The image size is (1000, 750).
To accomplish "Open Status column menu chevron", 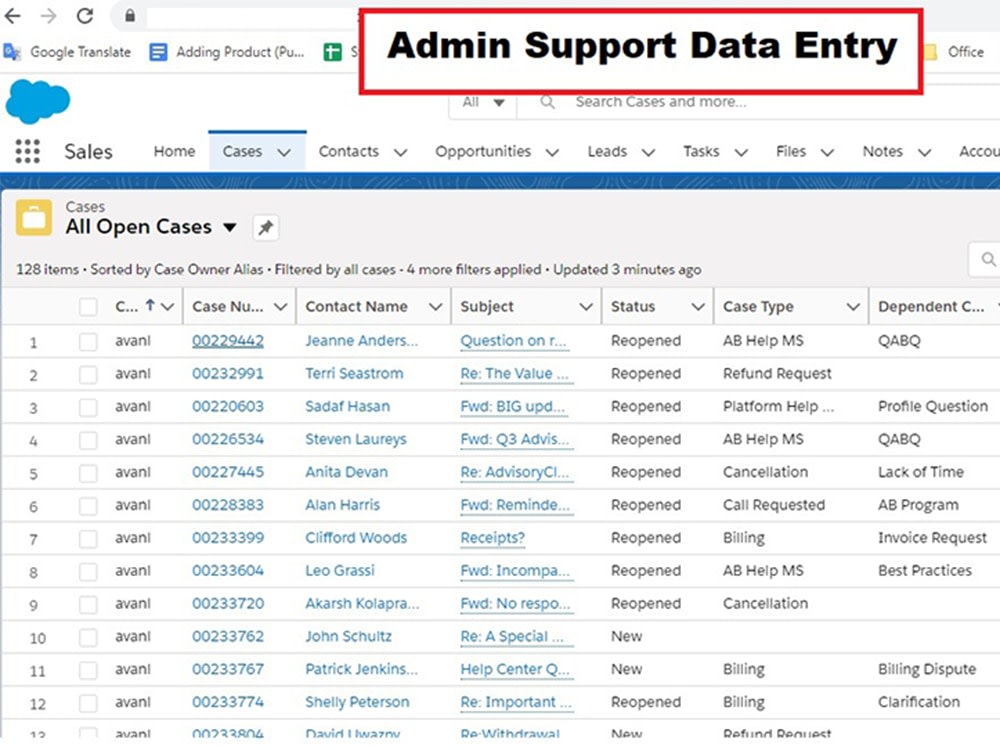I will 698,307.
